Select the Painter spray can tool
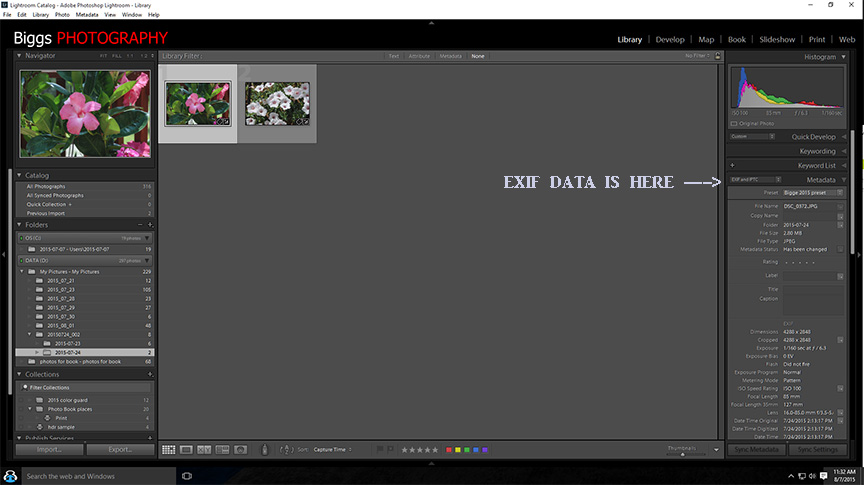 pos(264,450)
